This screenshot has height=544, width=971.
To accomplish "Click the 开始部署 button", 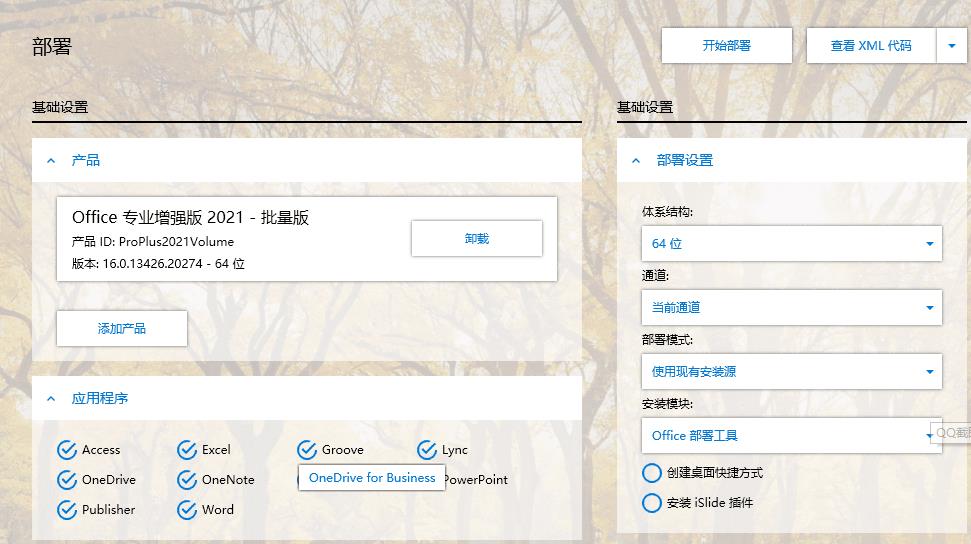I will point(726,45).
